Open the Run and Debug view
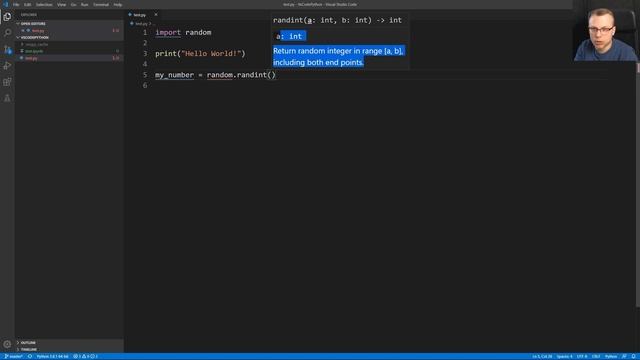Screen dimensions: 640x360 pos(7,66)
